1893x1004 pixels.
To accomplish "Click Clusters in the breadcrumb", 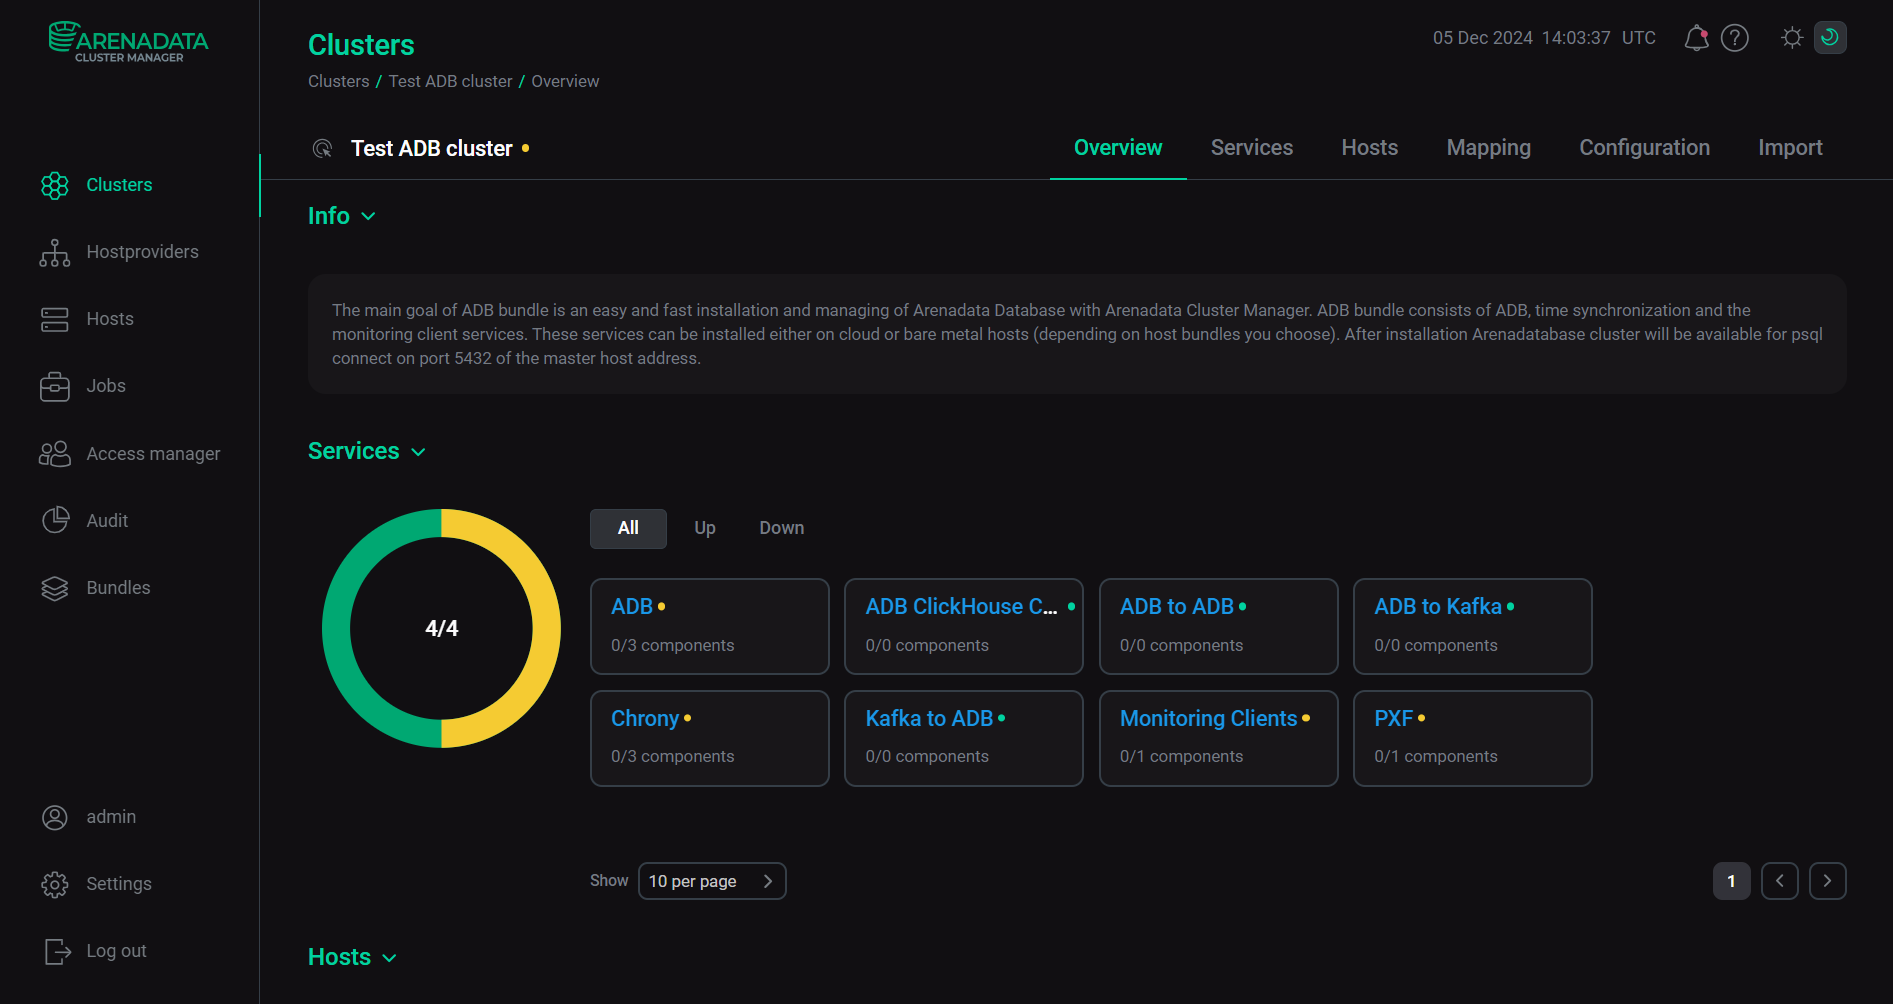I will [339, 82].
